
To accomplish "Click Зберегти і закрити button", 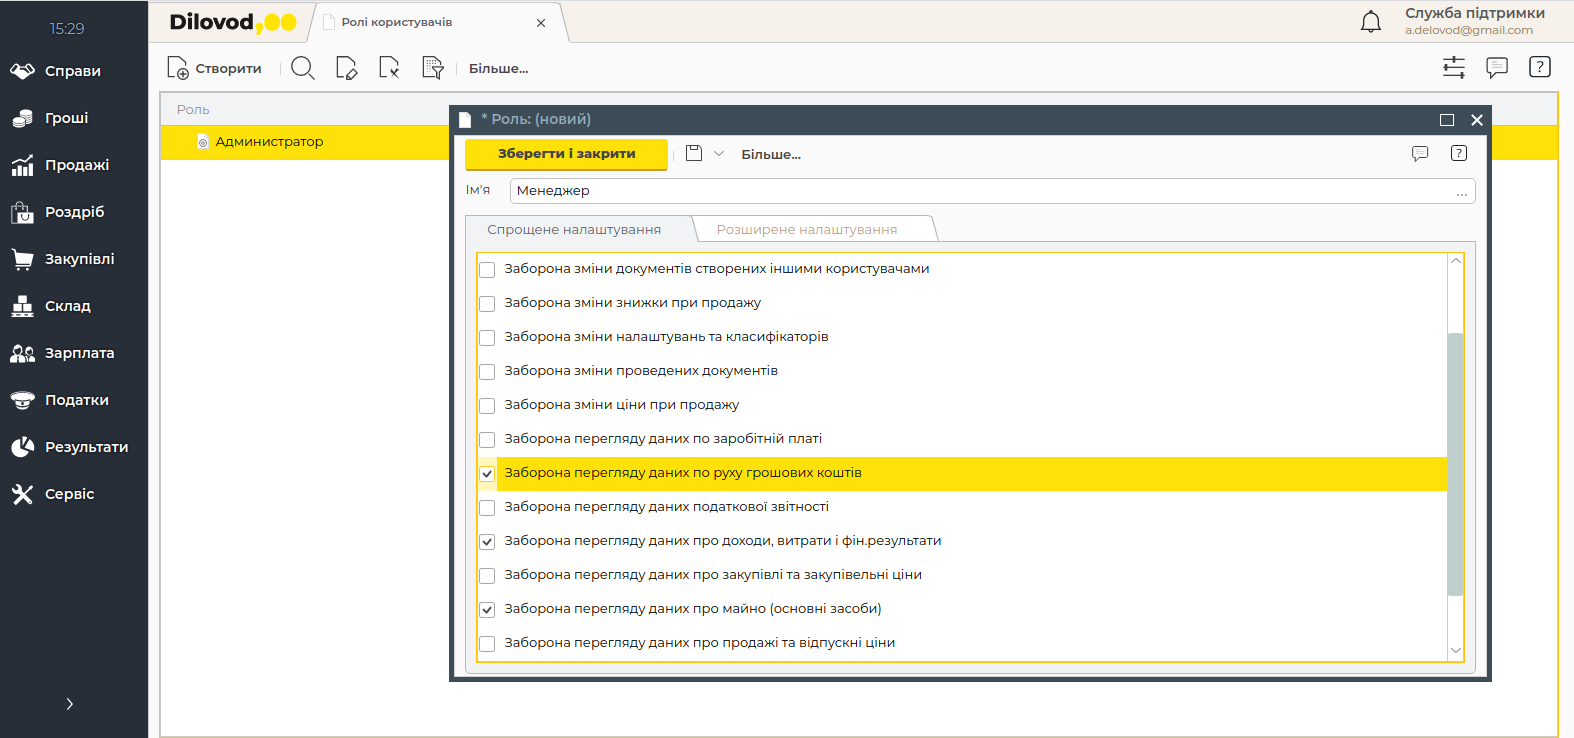I will tap(566, 154).
